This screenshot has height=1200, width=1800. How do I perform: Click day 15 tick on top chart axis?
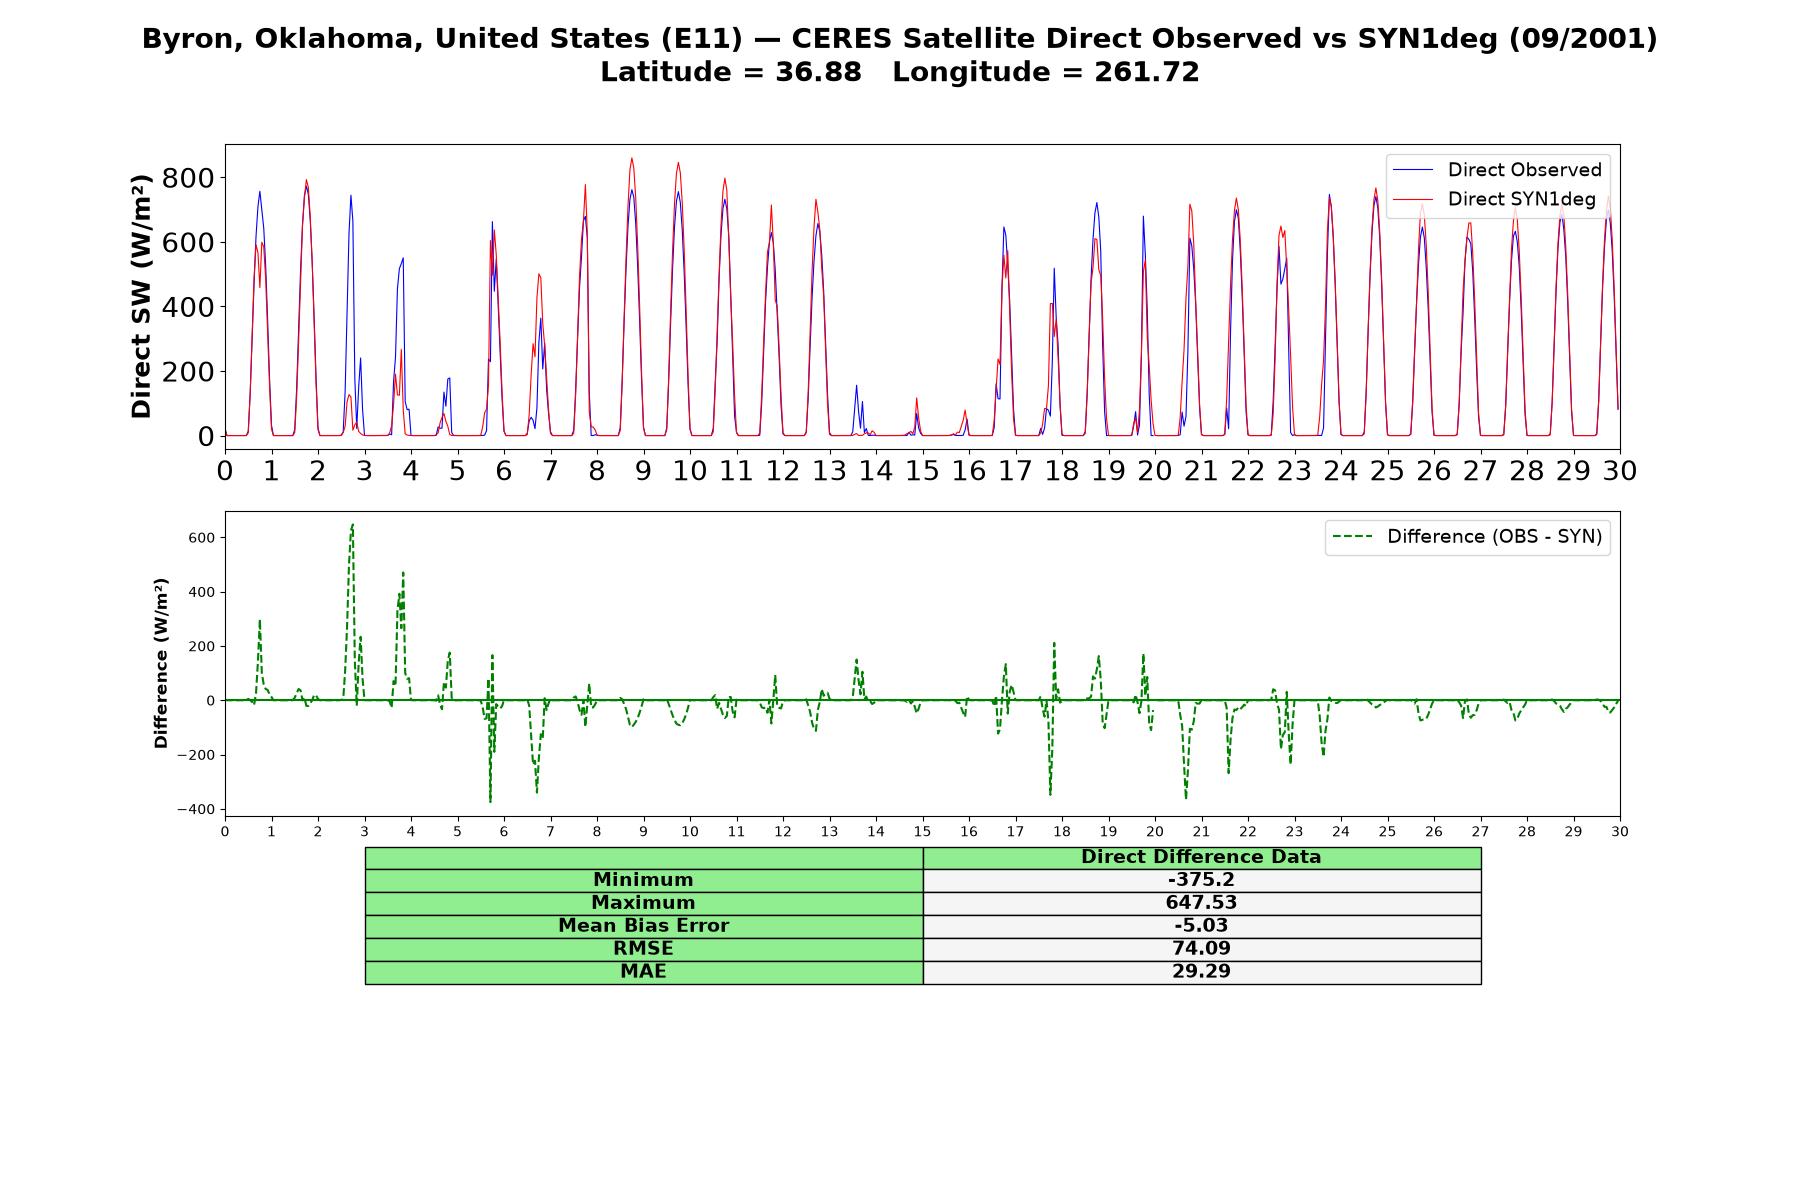[922, 470]
